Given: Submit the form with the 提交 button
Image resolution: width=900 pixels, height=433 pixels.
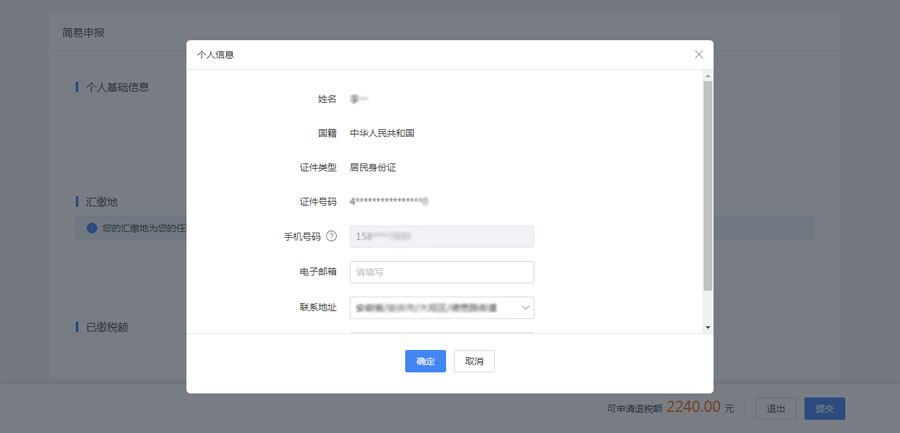Looking at the screenshot, I should click(x=824, y=408).
